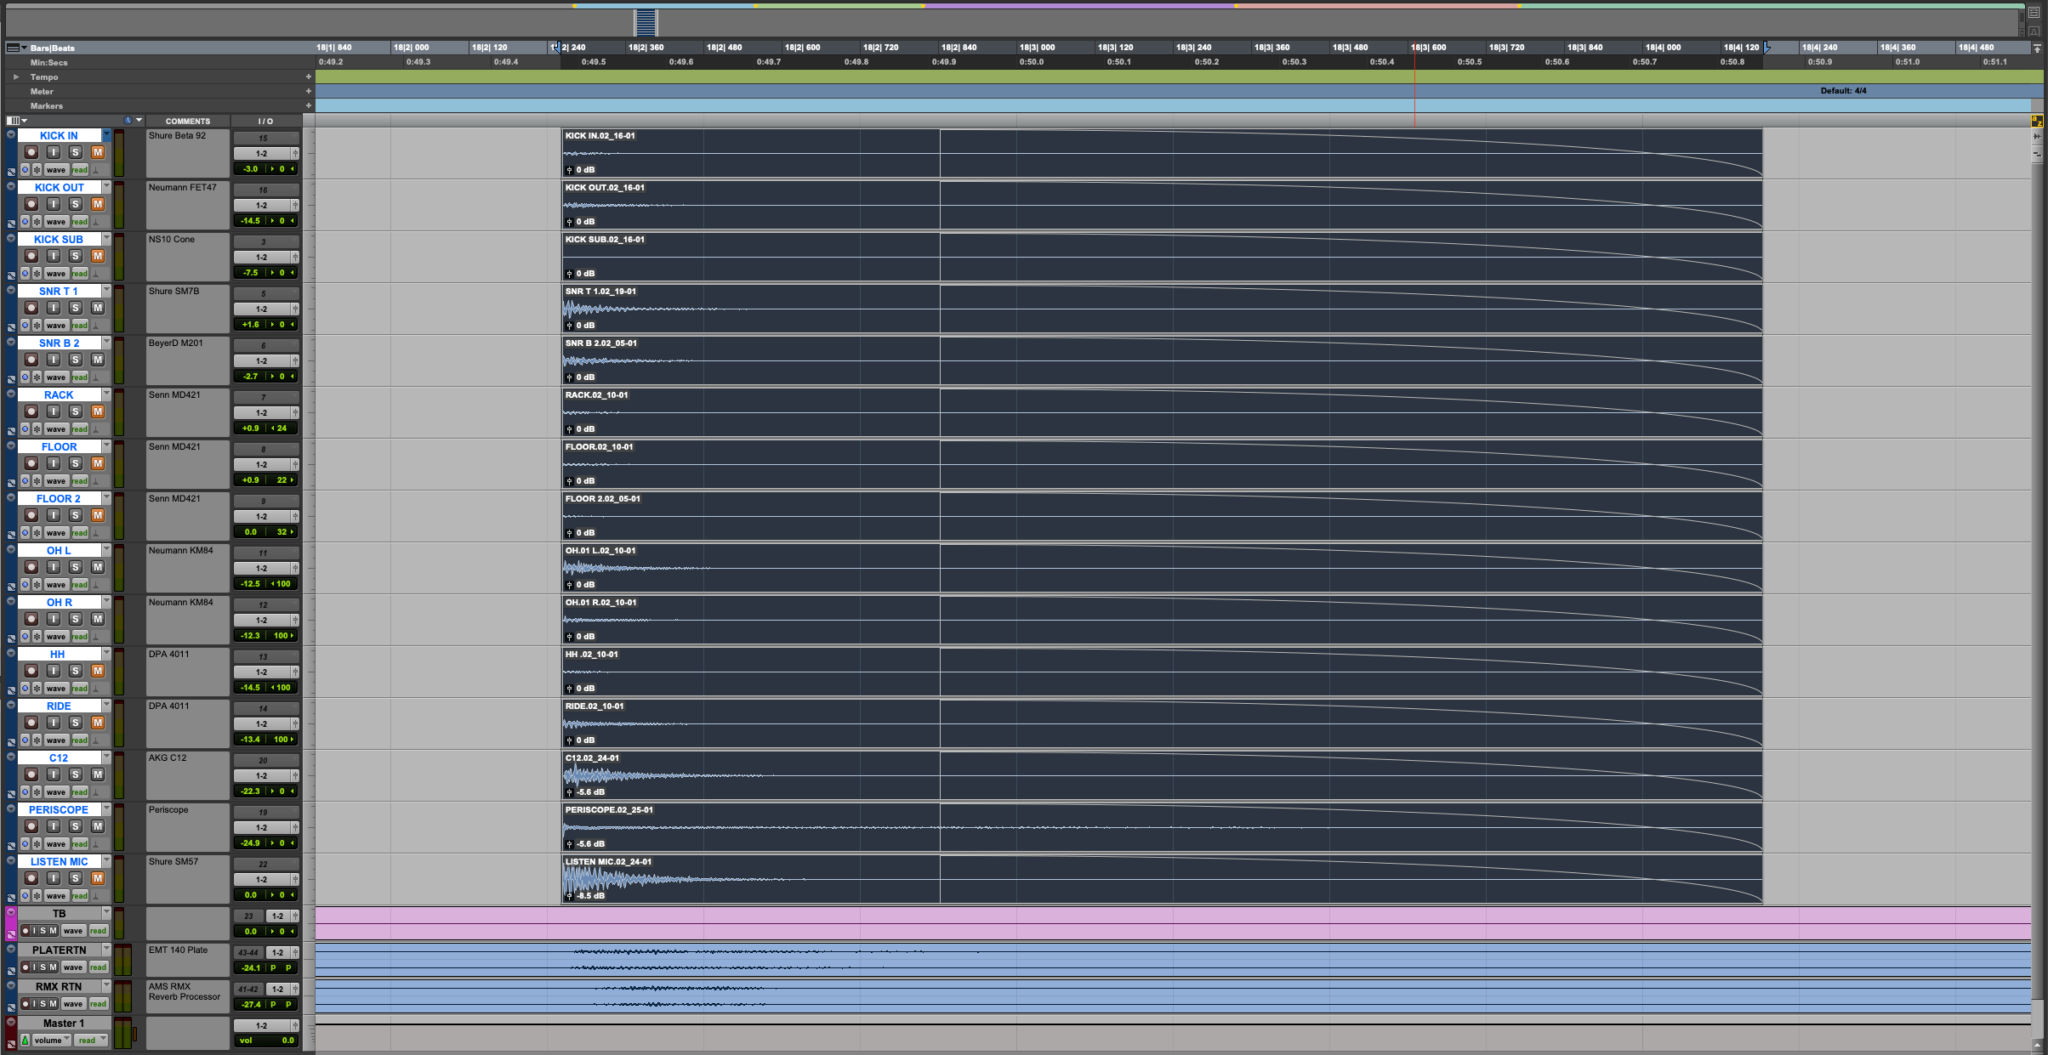The width and height of the screenshot is (2048, 1055).
Task: Click the wave view button on OH L
Action: 56,584
